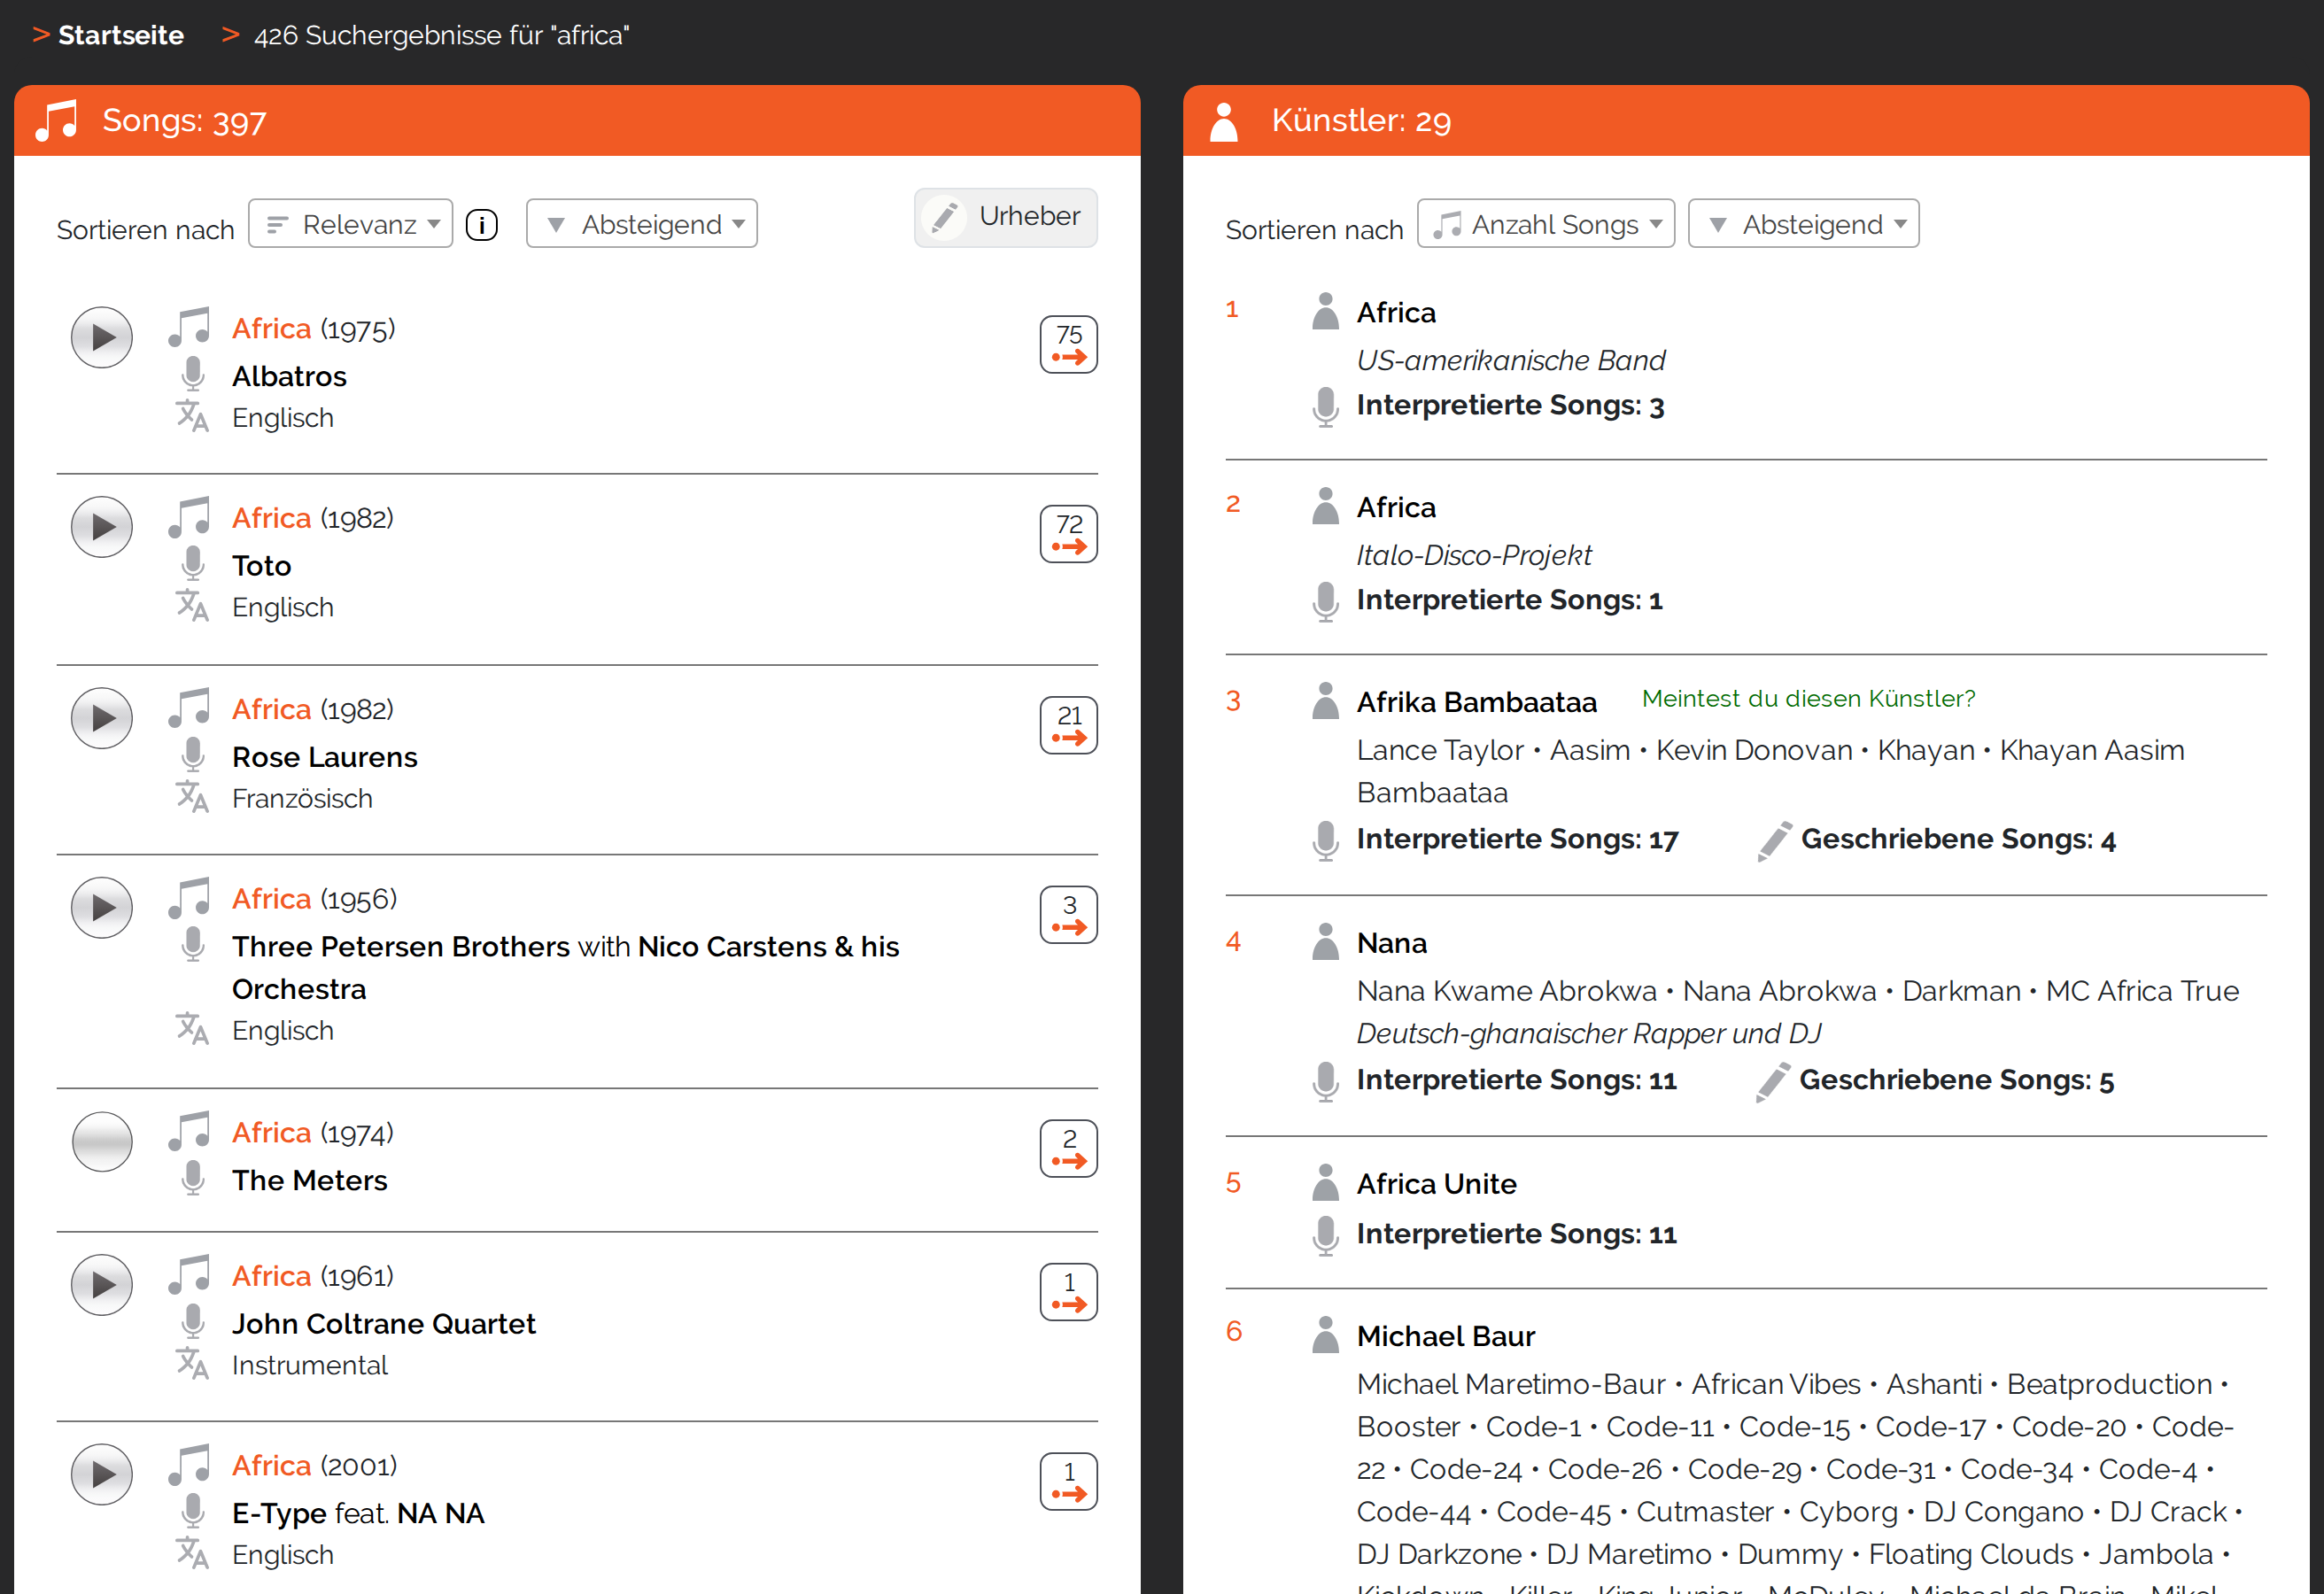This screenshot has height=1594, width=2324.
Task: Click the music note icon beside Africa (1975)
Action: click(x=189, y=327)
